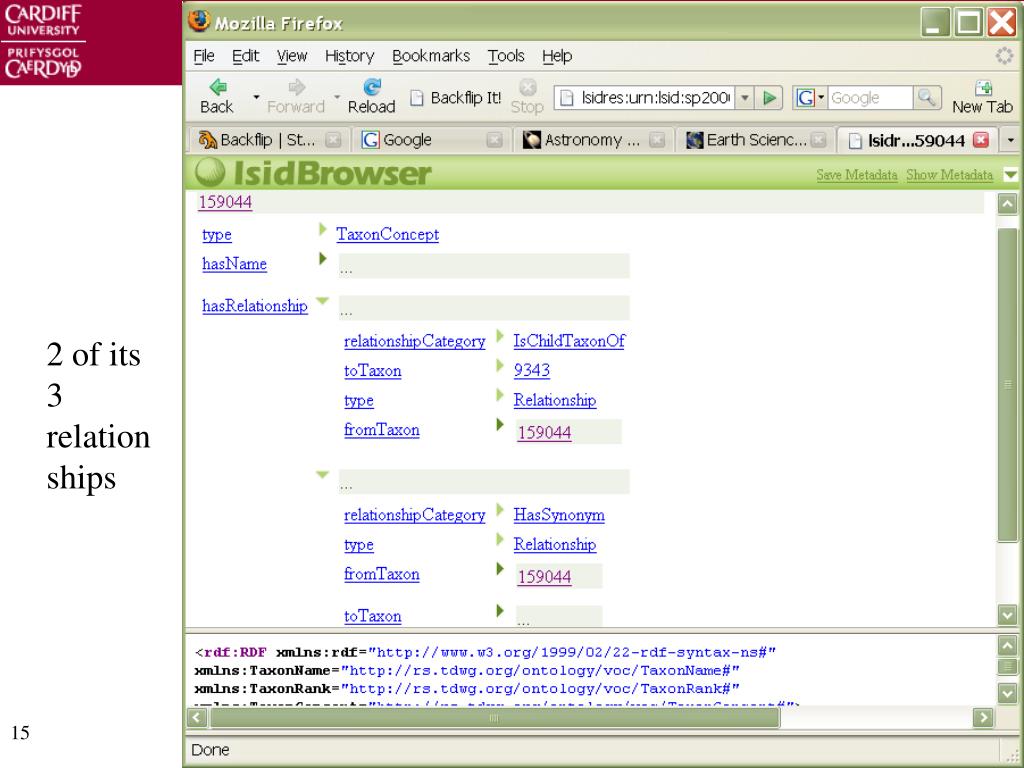Click the Forward arrow button
Viewport: 1024px width, 768px height.
pyautogui.click(x=296, y=96)
